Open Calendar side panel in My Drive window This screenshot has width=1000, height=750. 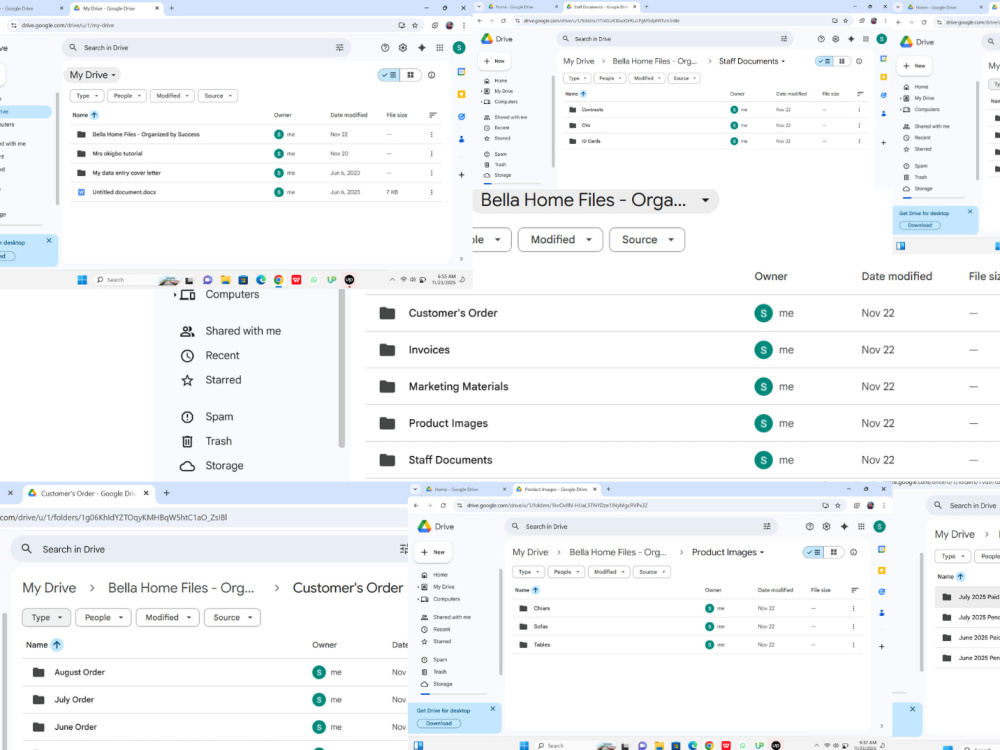(x=462, y=72)
